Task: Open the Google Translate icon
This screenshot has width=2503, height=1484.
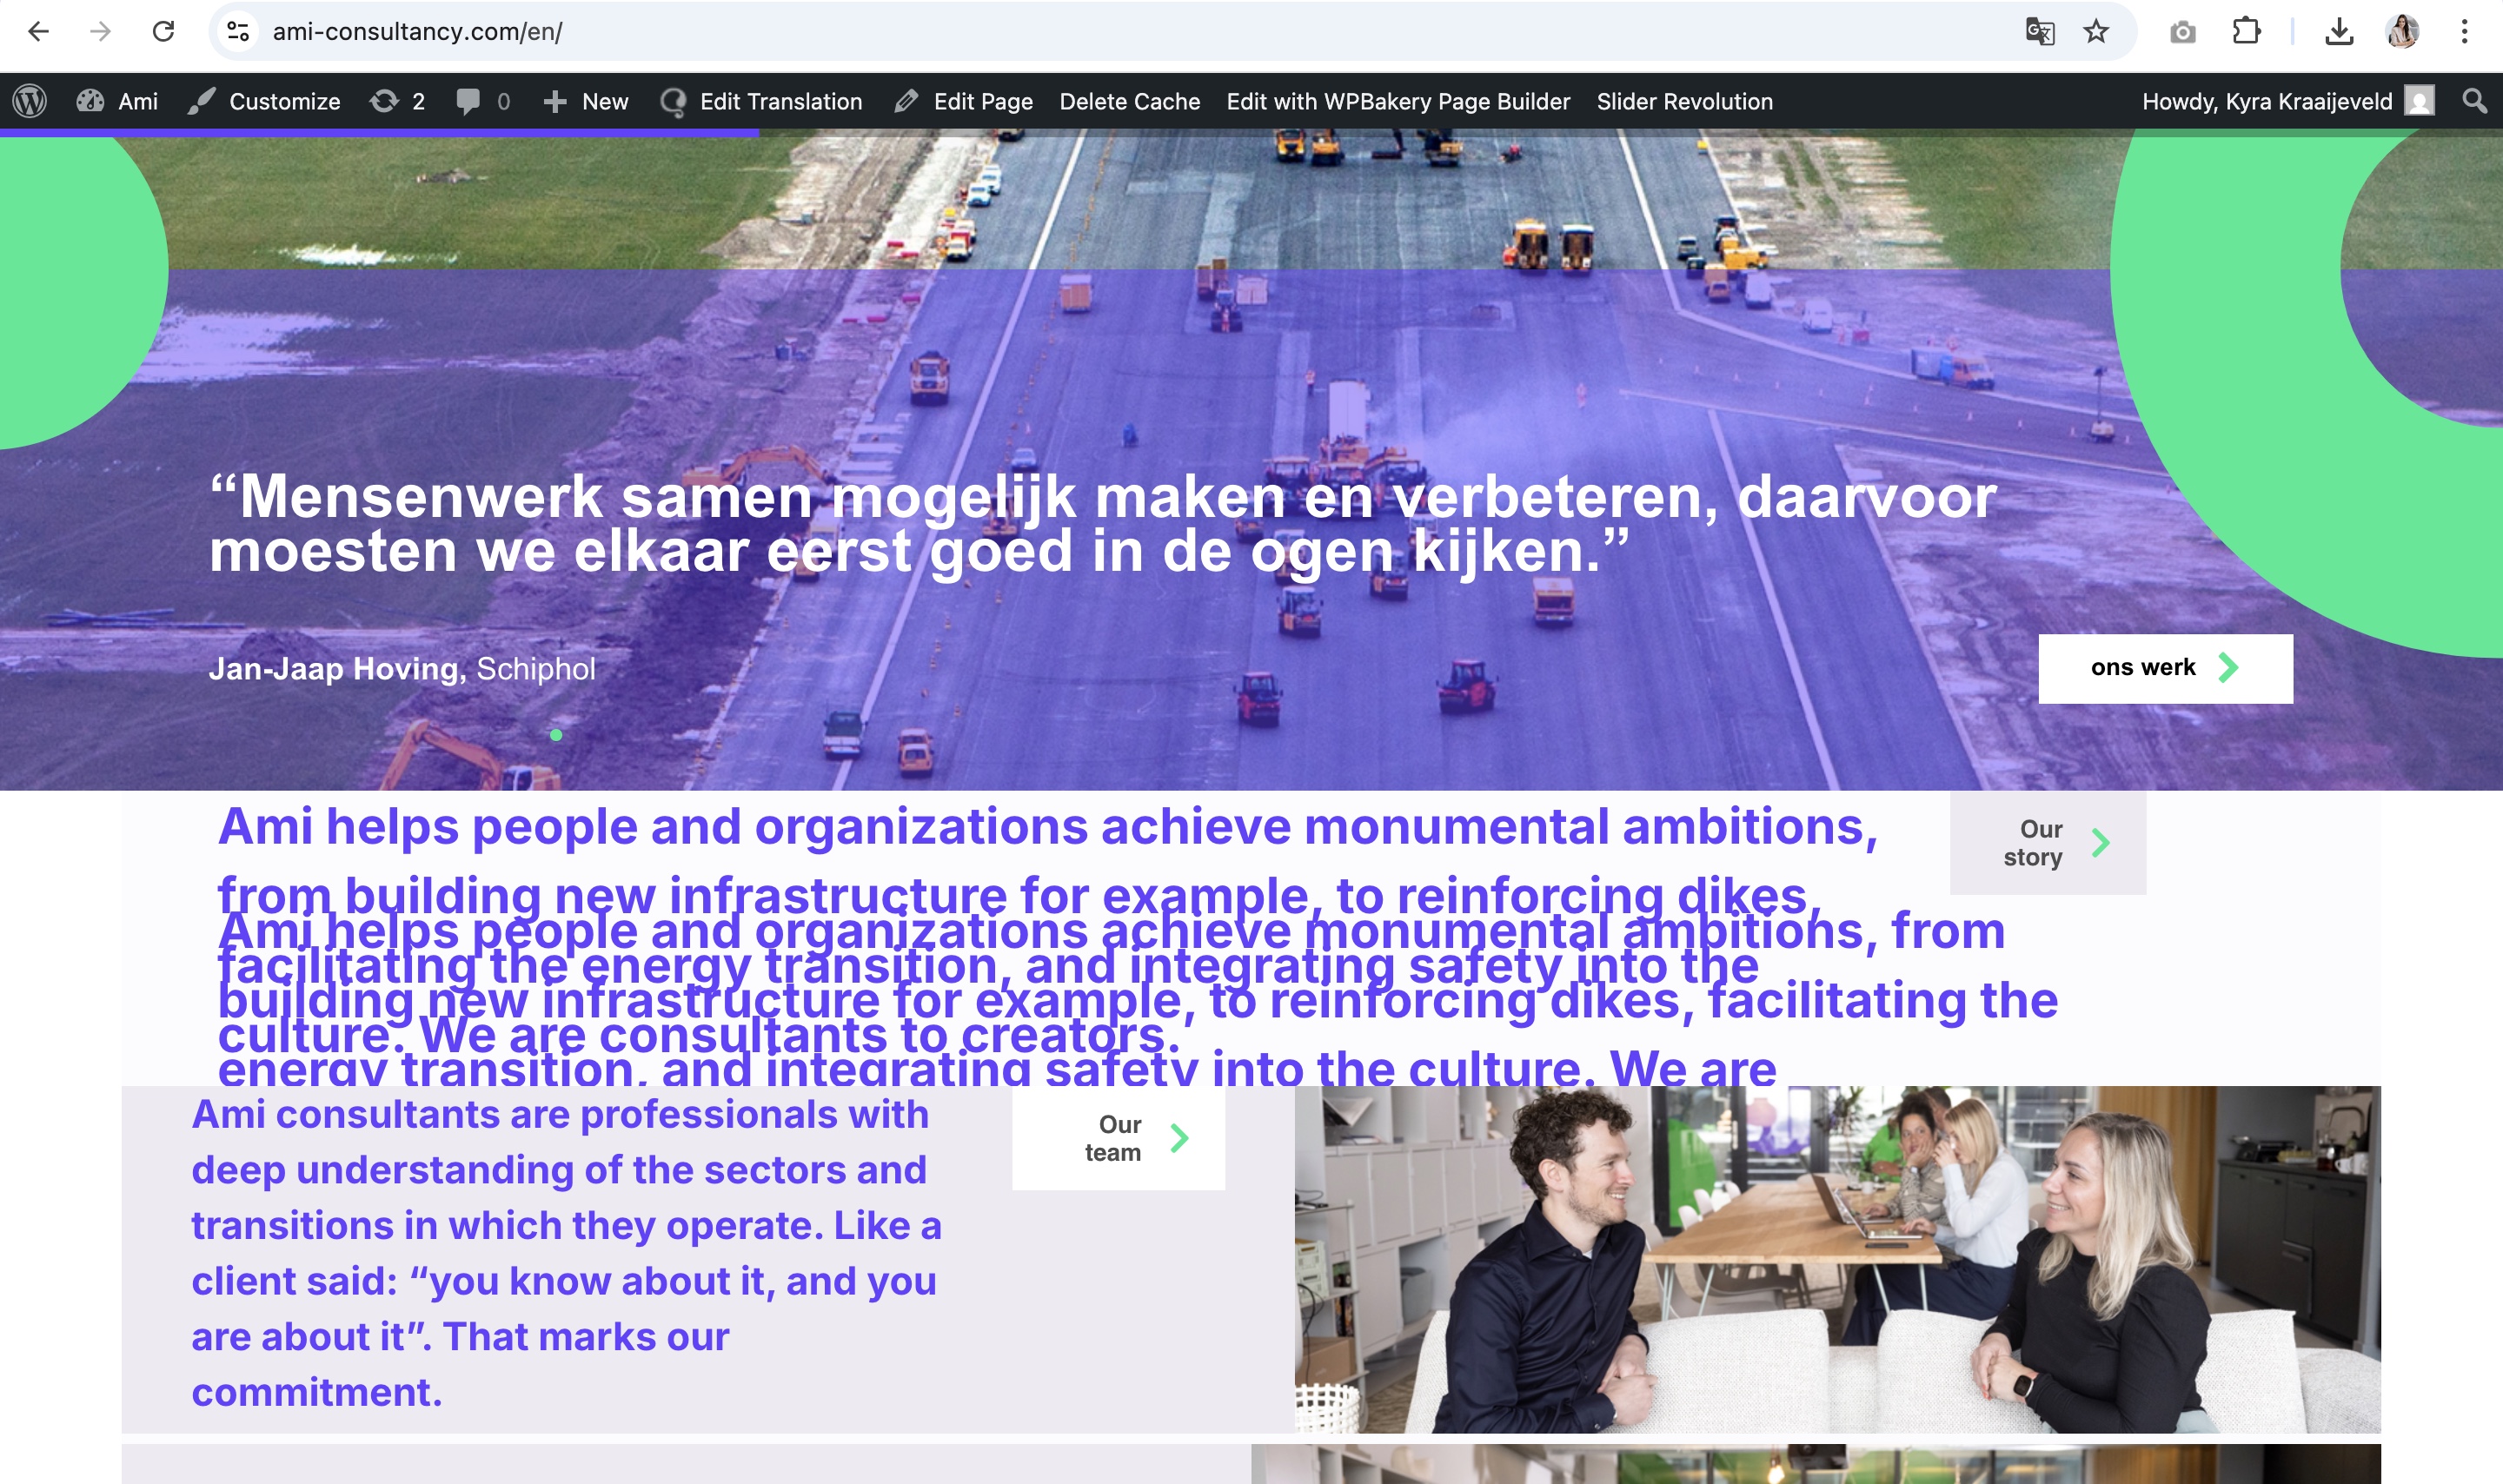Action: [2040, 32]
